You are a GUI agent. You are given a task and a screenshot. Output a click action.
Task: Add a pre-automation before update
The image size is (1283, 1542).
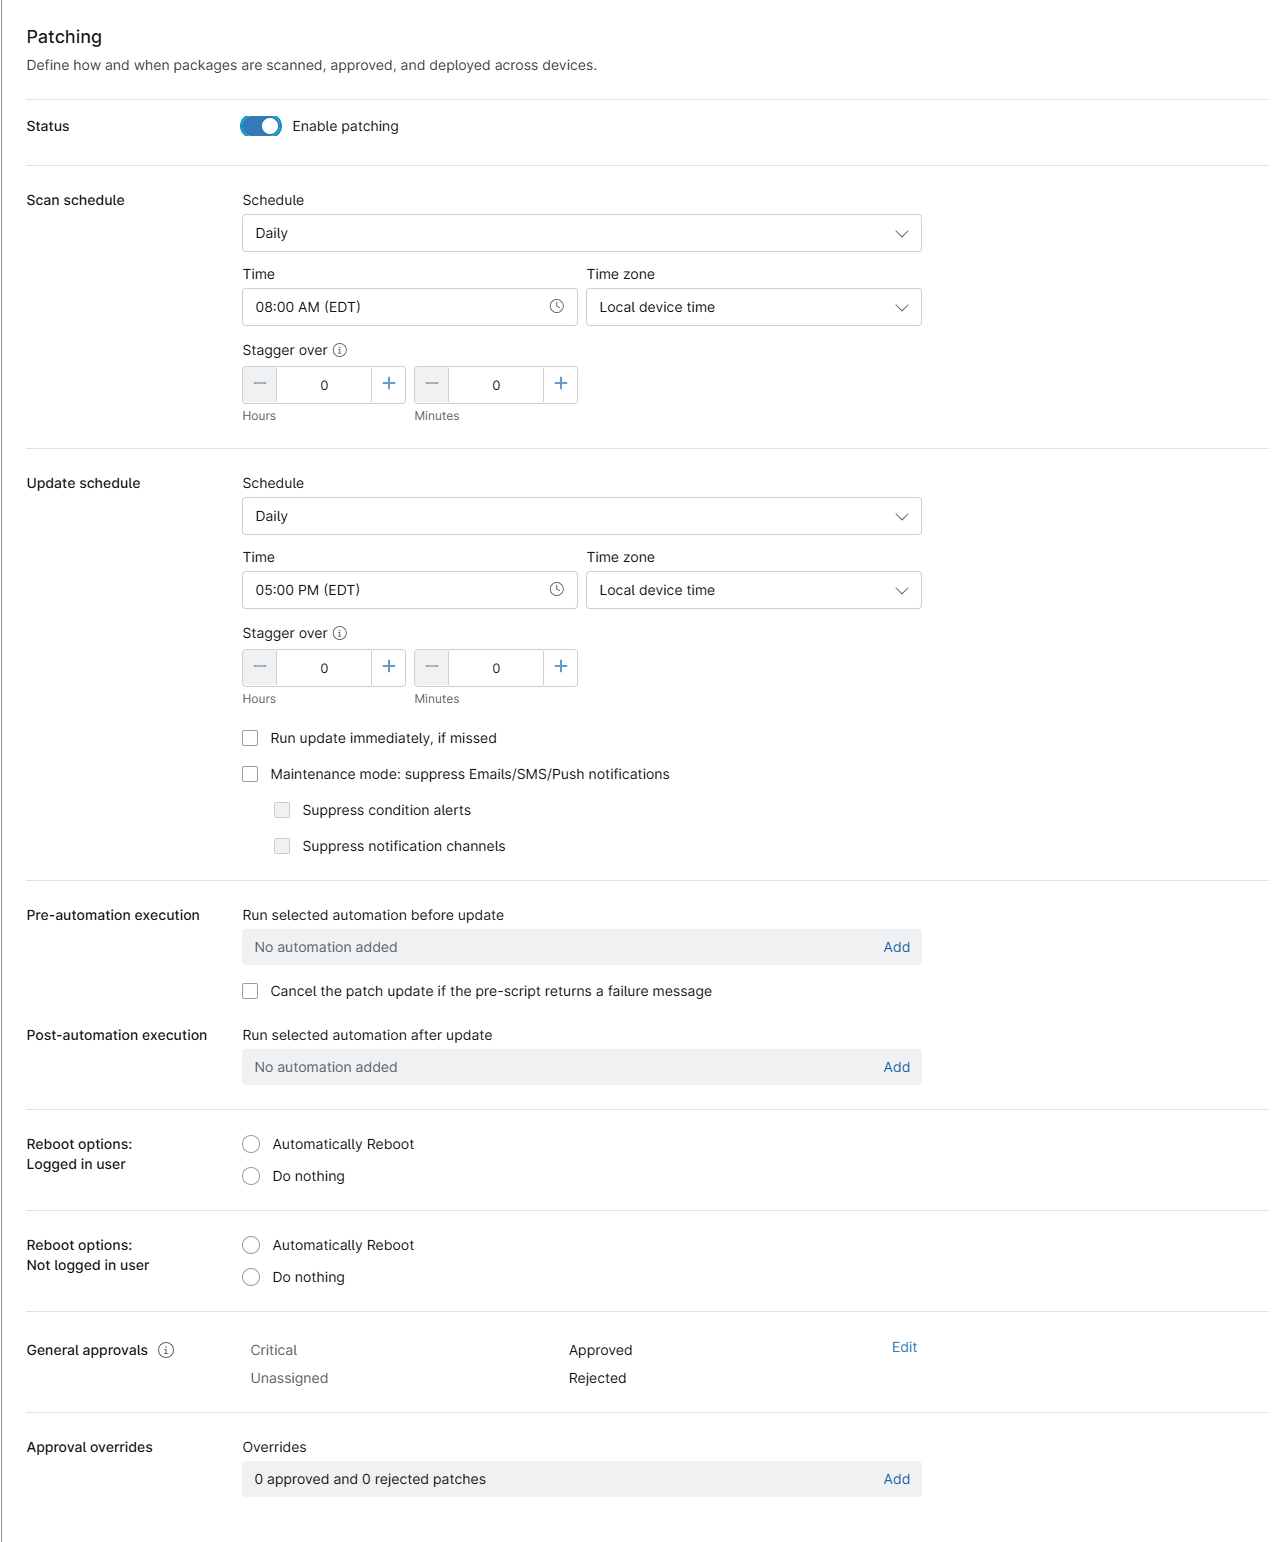click(x=896, y=947)
